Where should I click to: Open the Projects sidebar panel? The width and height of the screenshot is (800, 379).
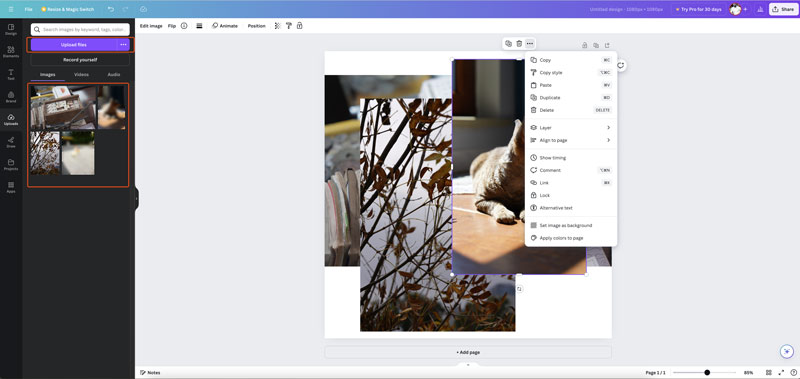[11, 164]
